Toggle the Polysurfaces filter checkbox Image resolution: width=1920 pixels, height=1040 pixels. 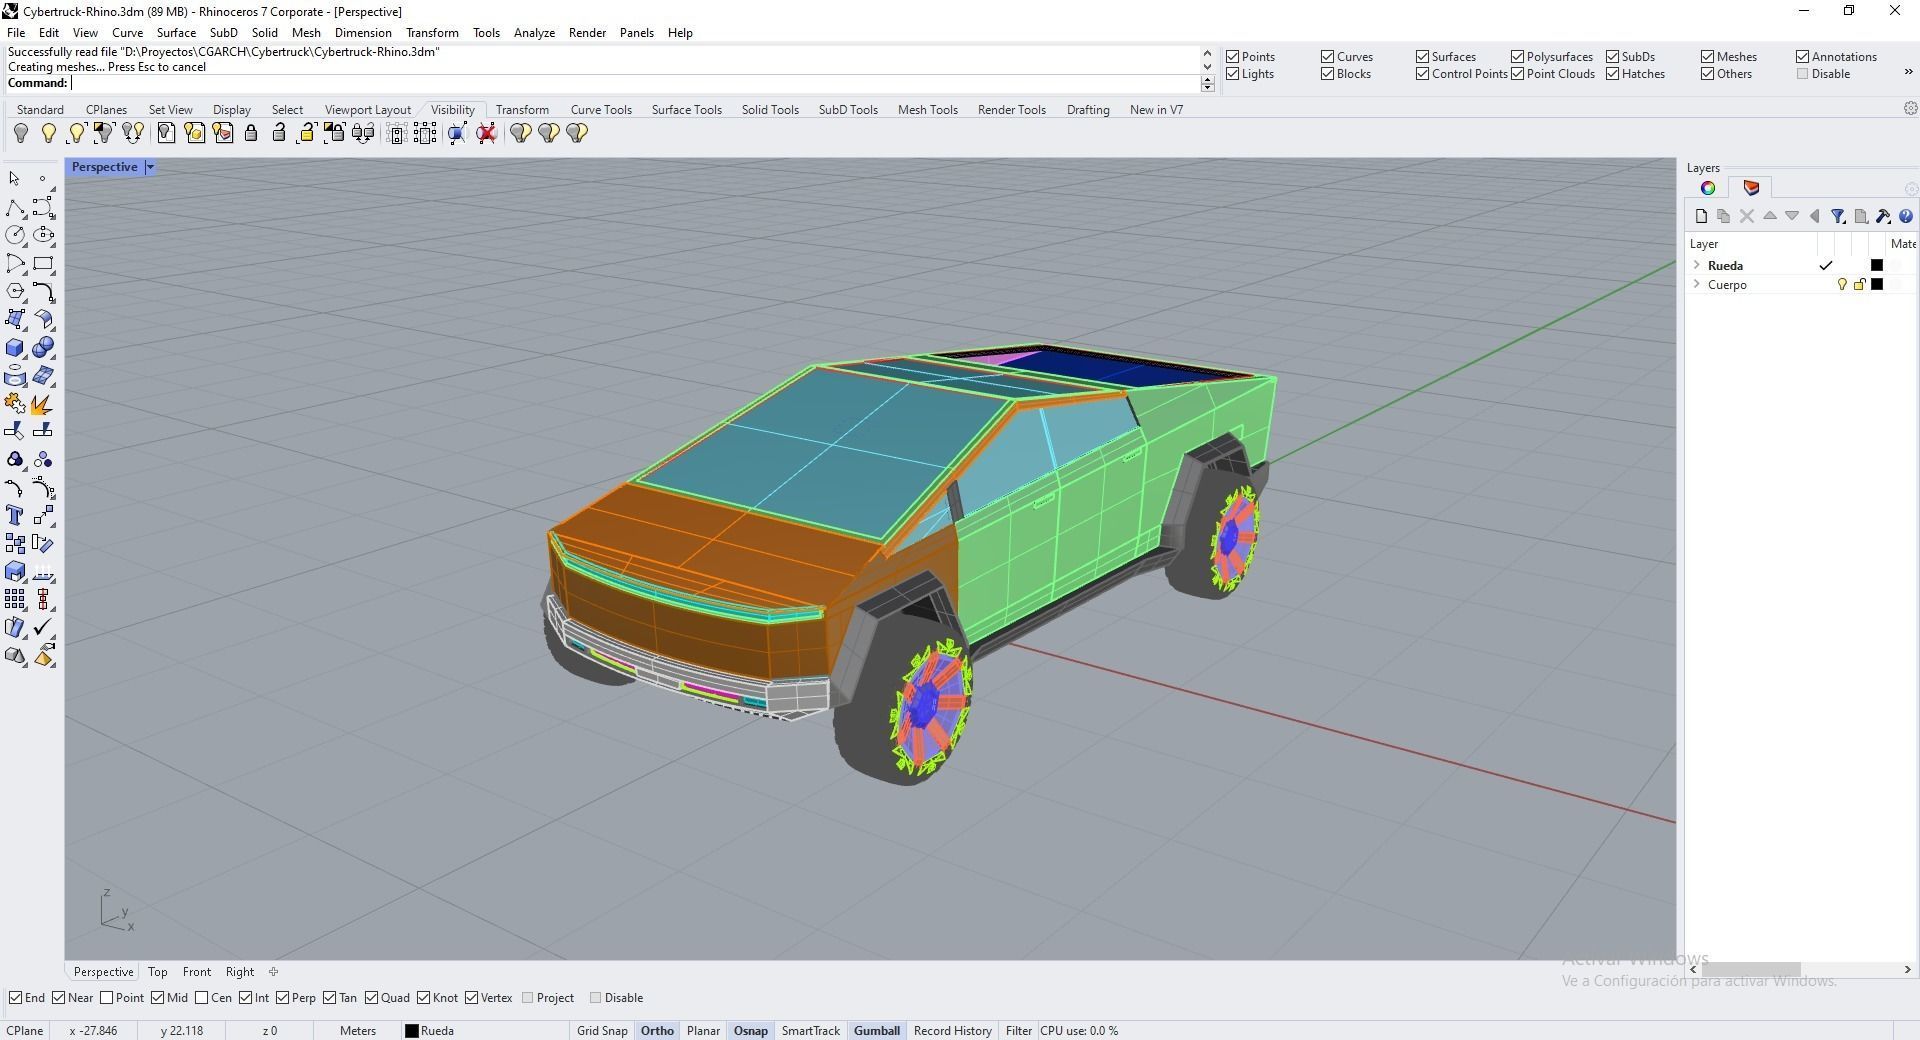coord(1518,57)
